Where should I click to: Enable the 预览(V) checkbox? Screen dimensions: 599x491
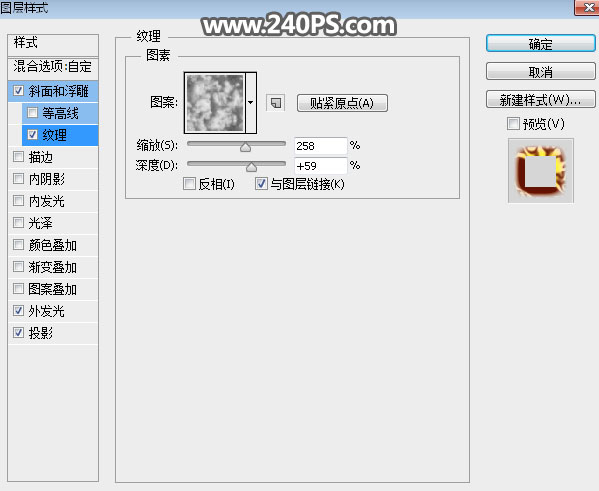click(x=513, y=123)
